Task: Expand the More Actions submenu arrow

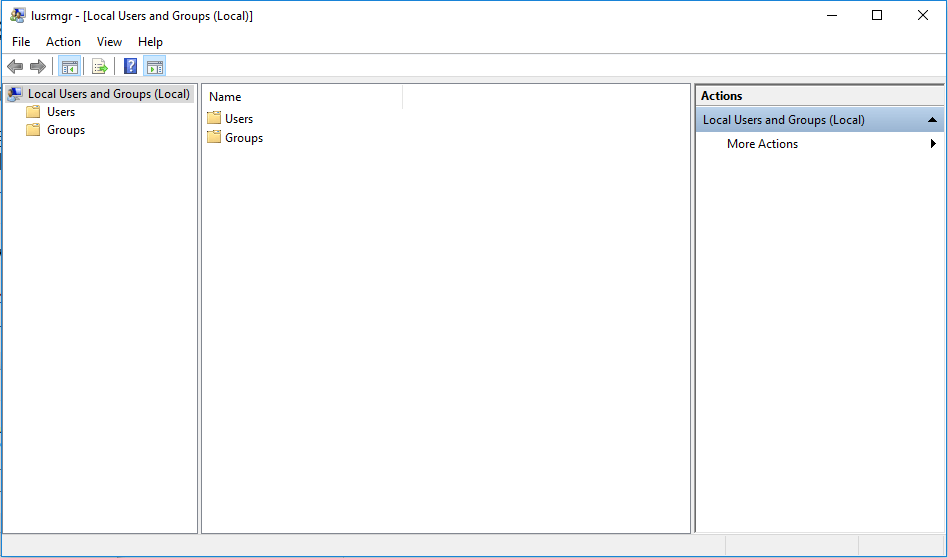Action: pyautogui.click(x=933, y=144)
